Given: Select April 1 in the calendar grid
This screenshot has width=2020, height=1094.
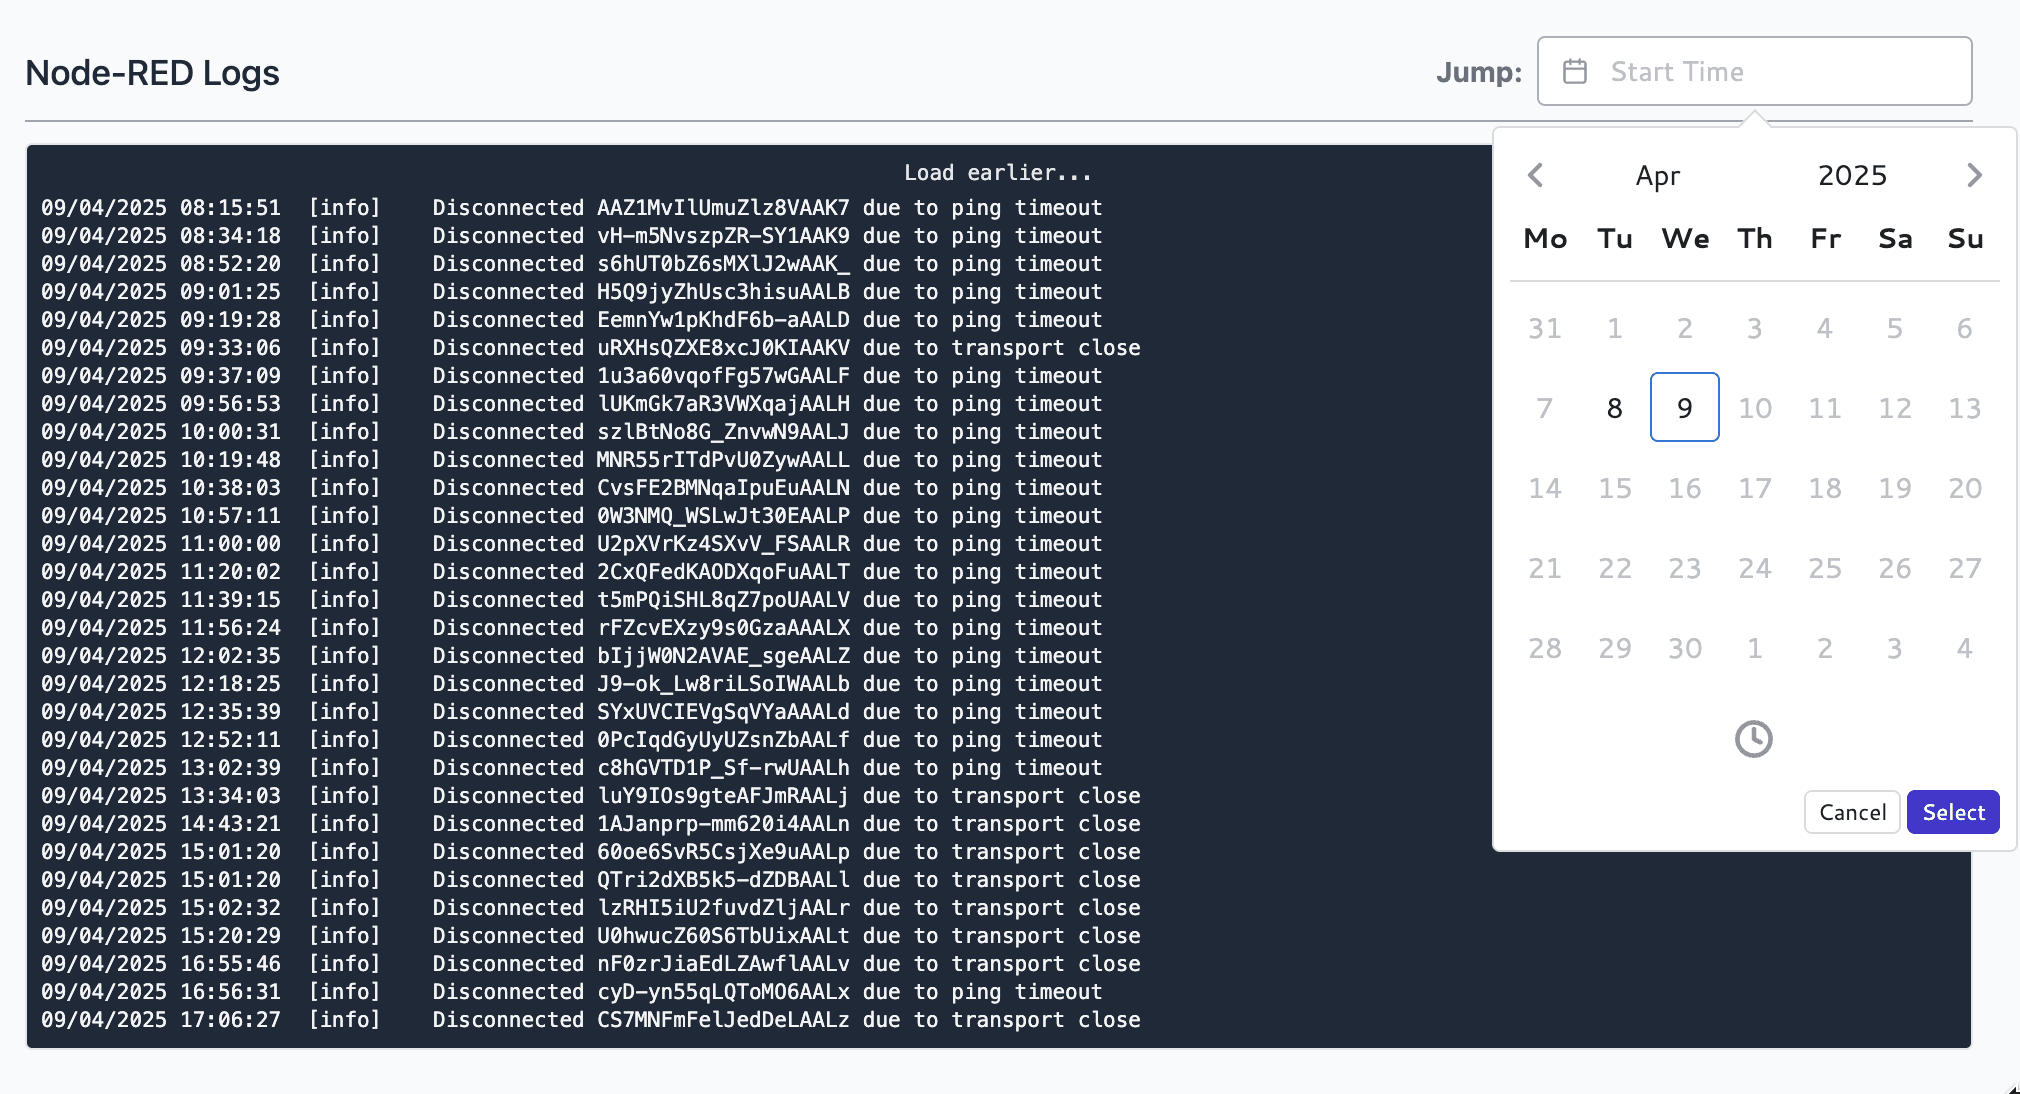Looking at the screenshot, I should (1614, 327).
